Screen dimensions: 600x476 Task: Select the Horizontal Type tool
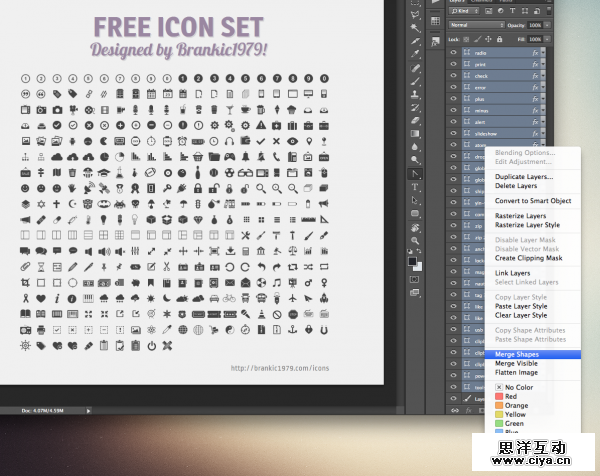415,188
